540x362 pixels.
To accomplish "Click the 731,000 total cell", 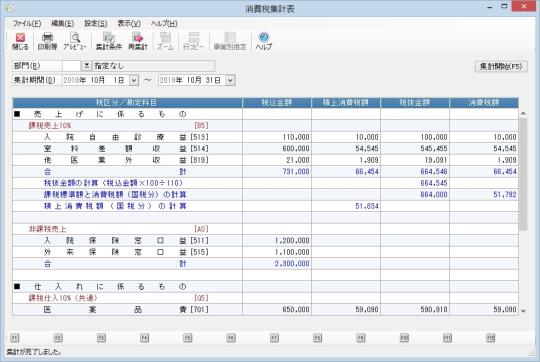I will click(277, 172).
